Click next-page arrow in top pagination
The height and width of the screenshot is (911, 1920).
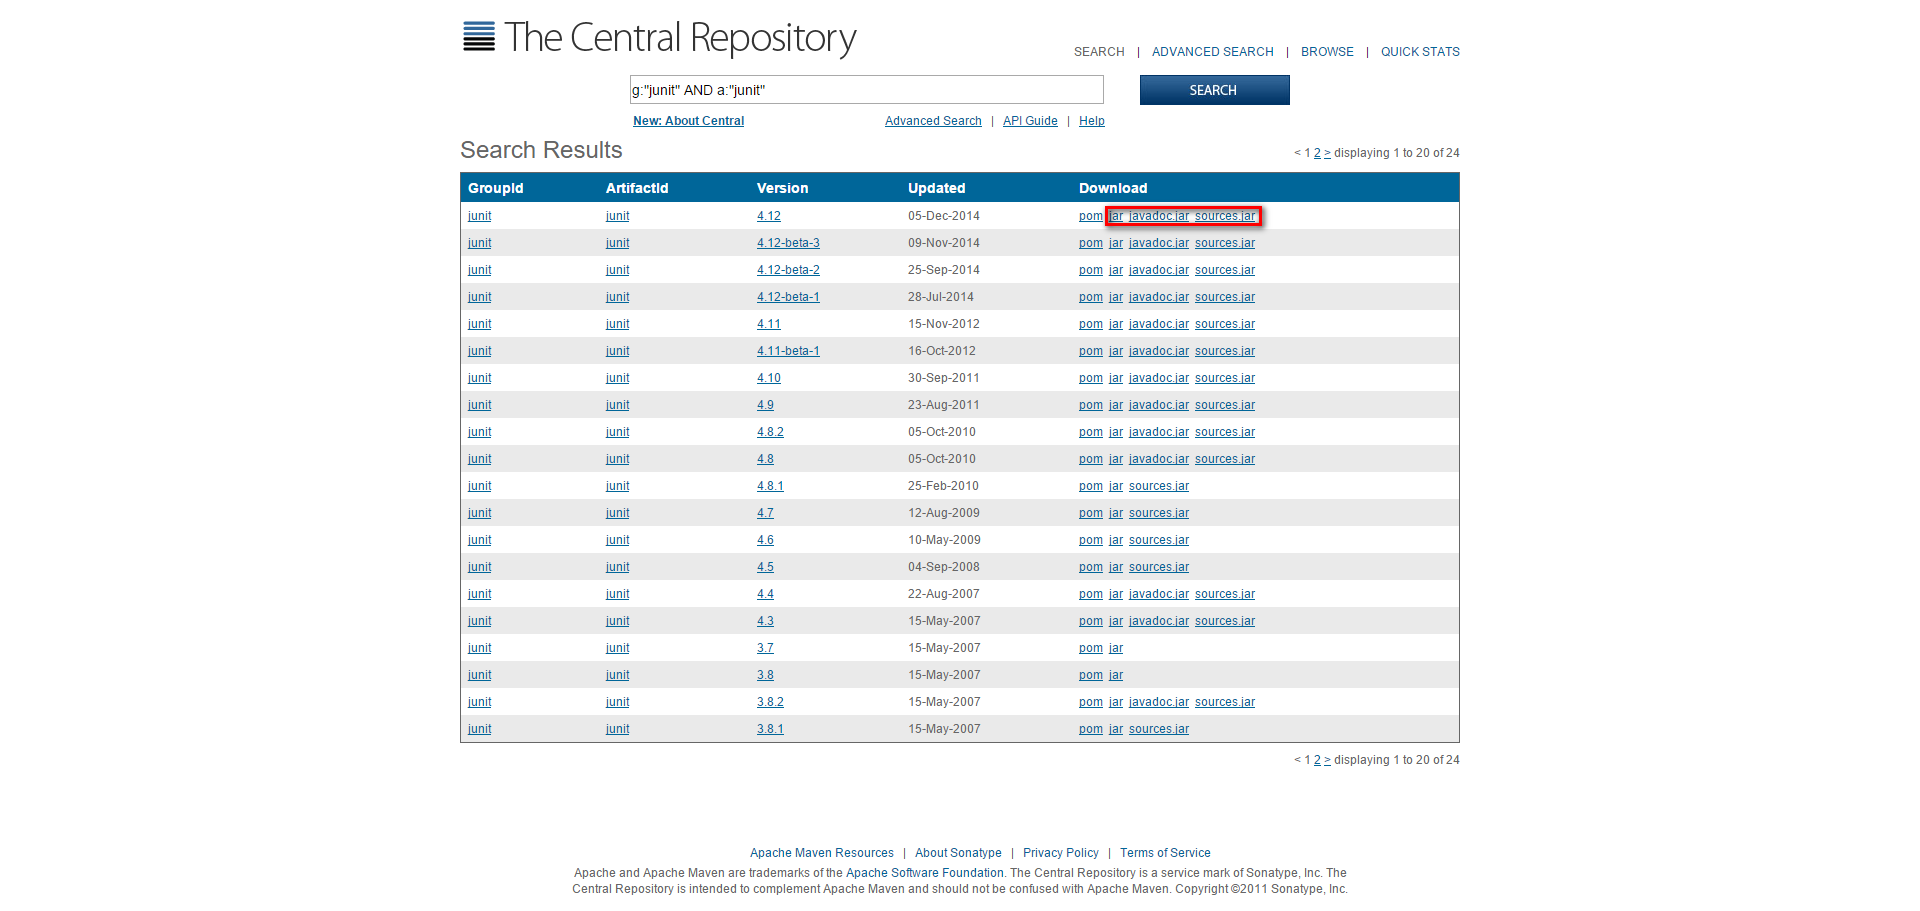(x=1327, y=153)
